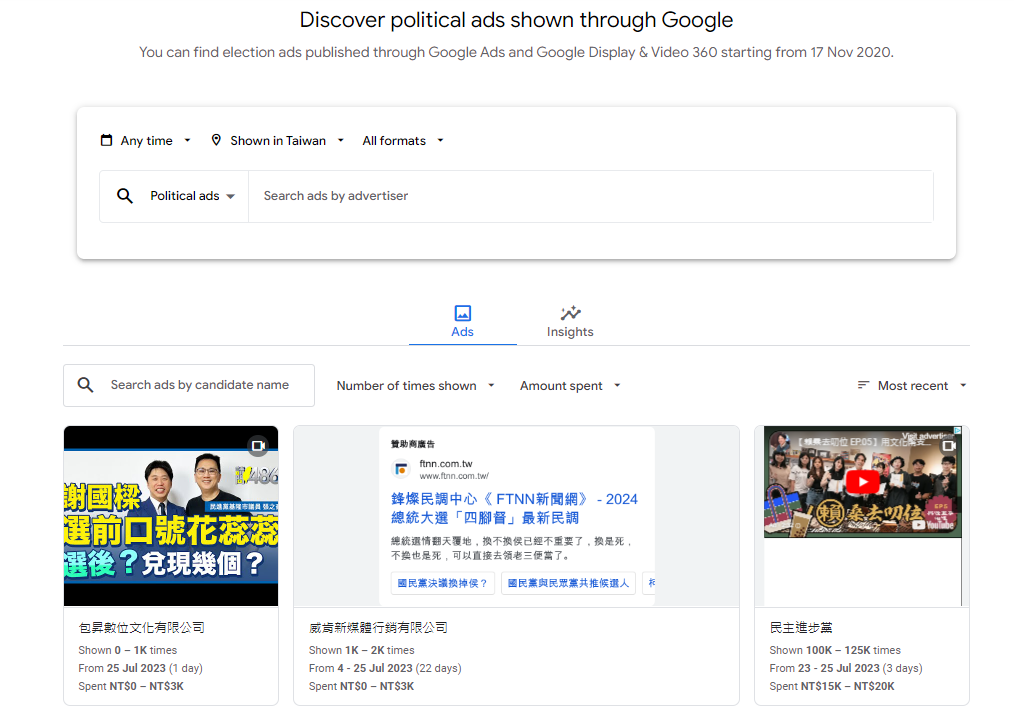Screen dimensions: 1014x710
Task: Click From 4 - 25 Jul 2023 (22 days)
Action: [x=385, y=668]
